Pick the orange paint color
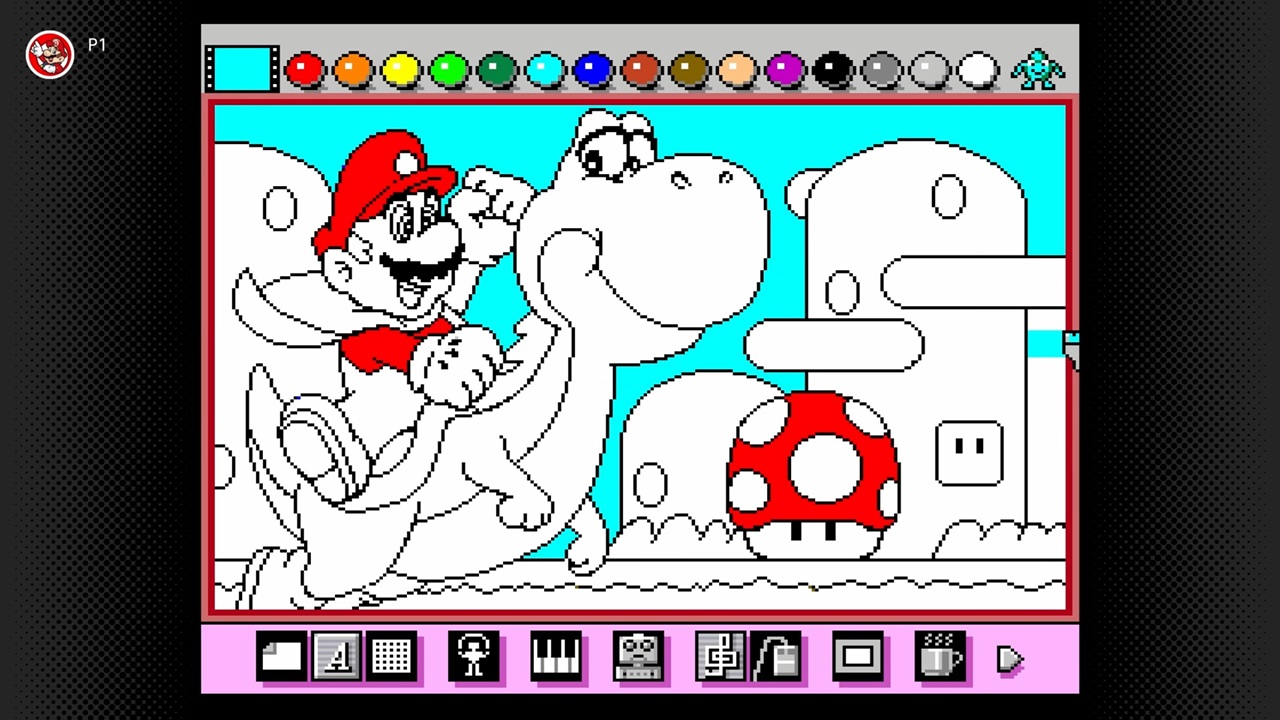 pos(353,70)
